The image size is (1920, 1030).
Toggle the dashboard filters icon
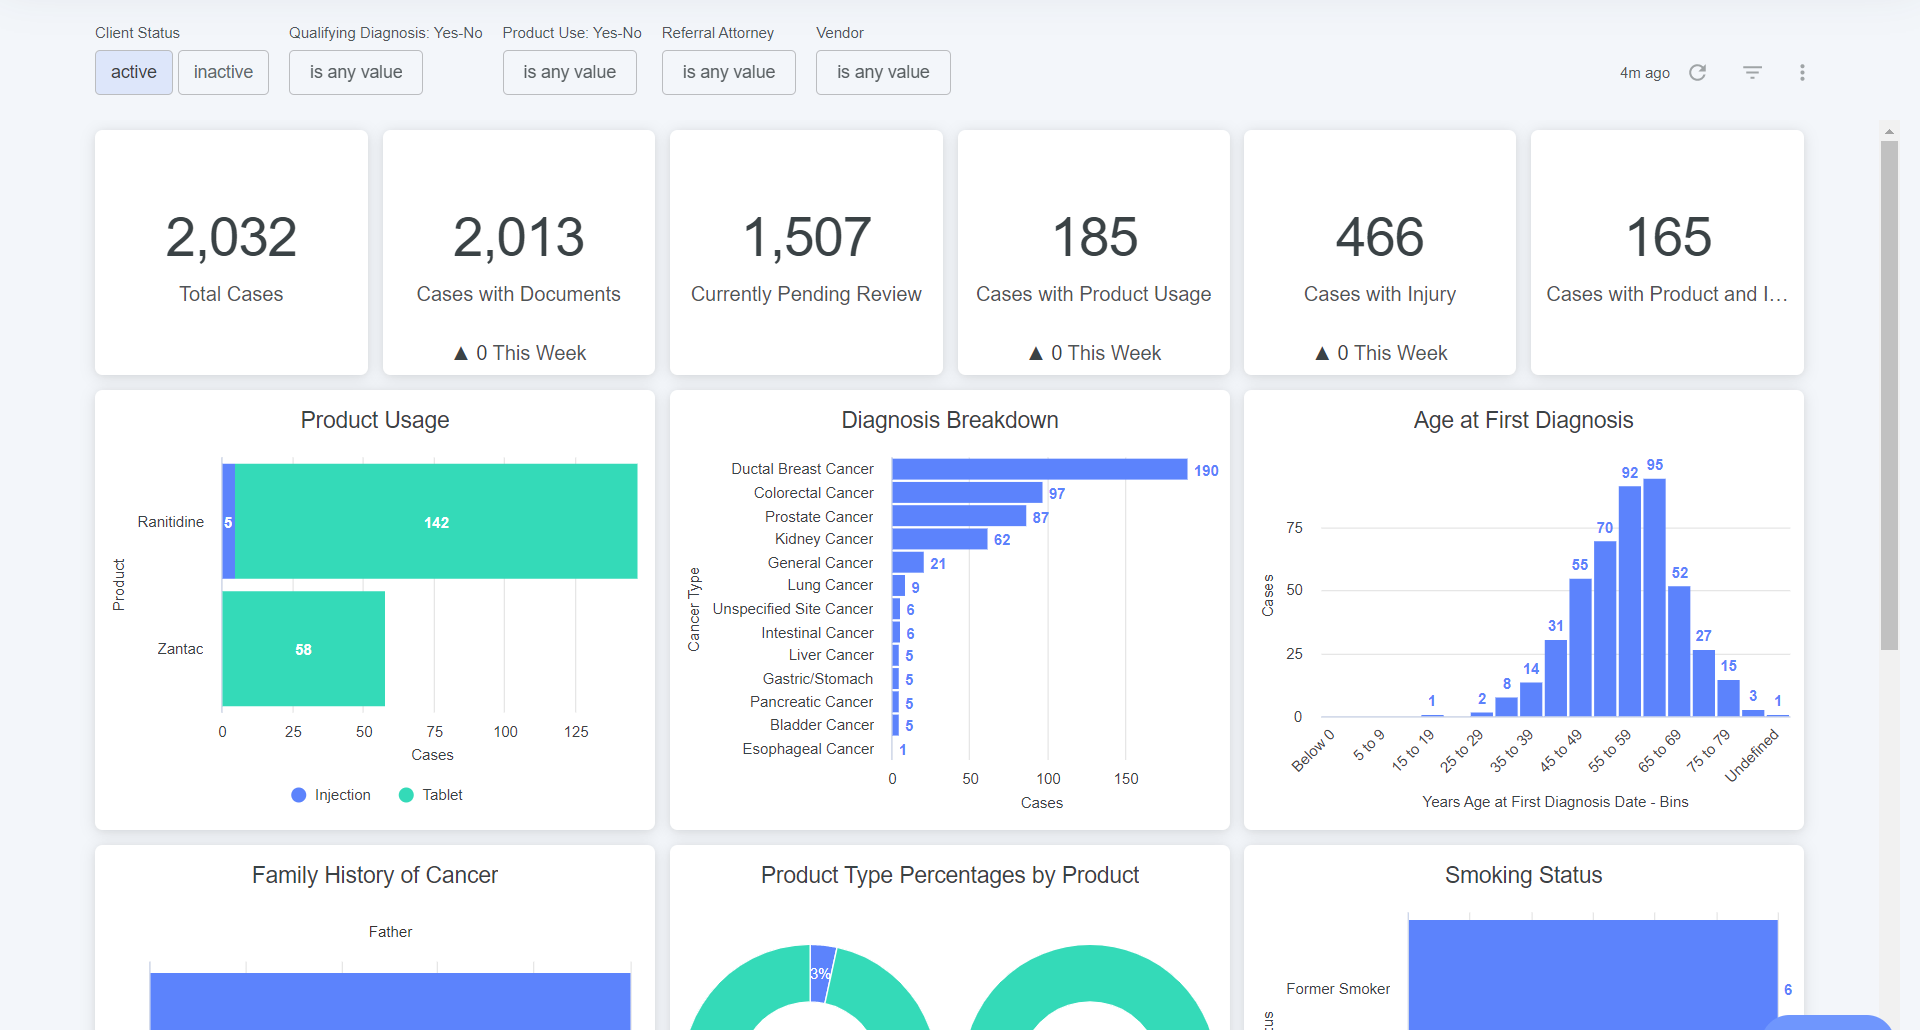(x=1752, y=72)
